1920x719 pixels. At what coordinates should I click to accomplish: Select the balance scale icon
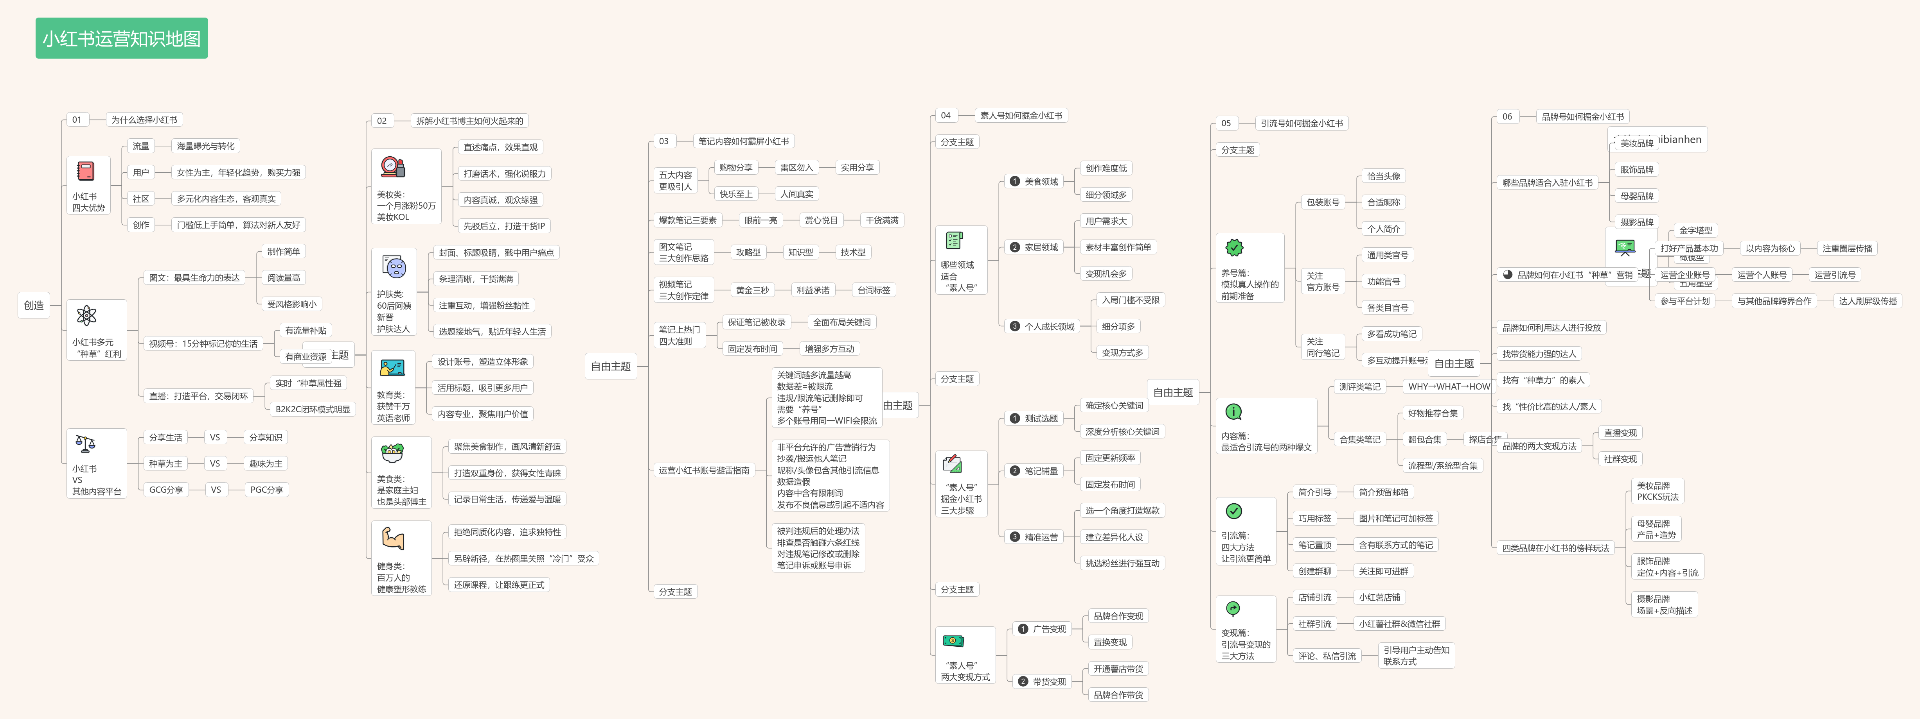86,443
